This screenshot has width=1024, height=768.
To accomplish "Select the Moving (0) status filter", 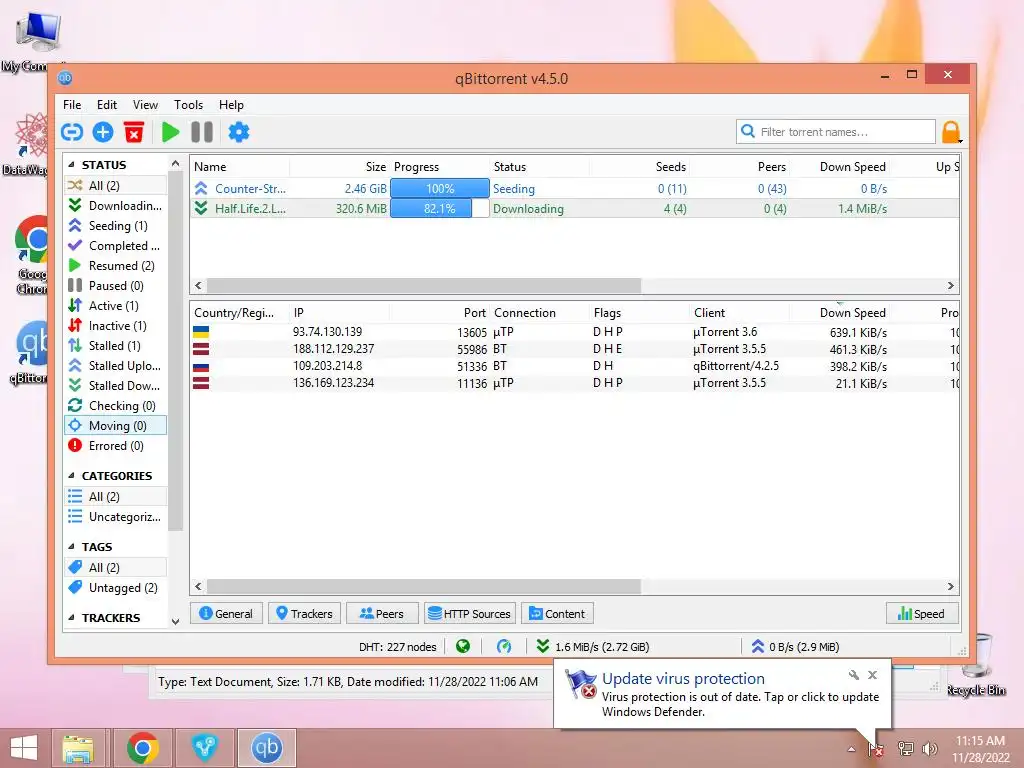I will pos(116,426).
